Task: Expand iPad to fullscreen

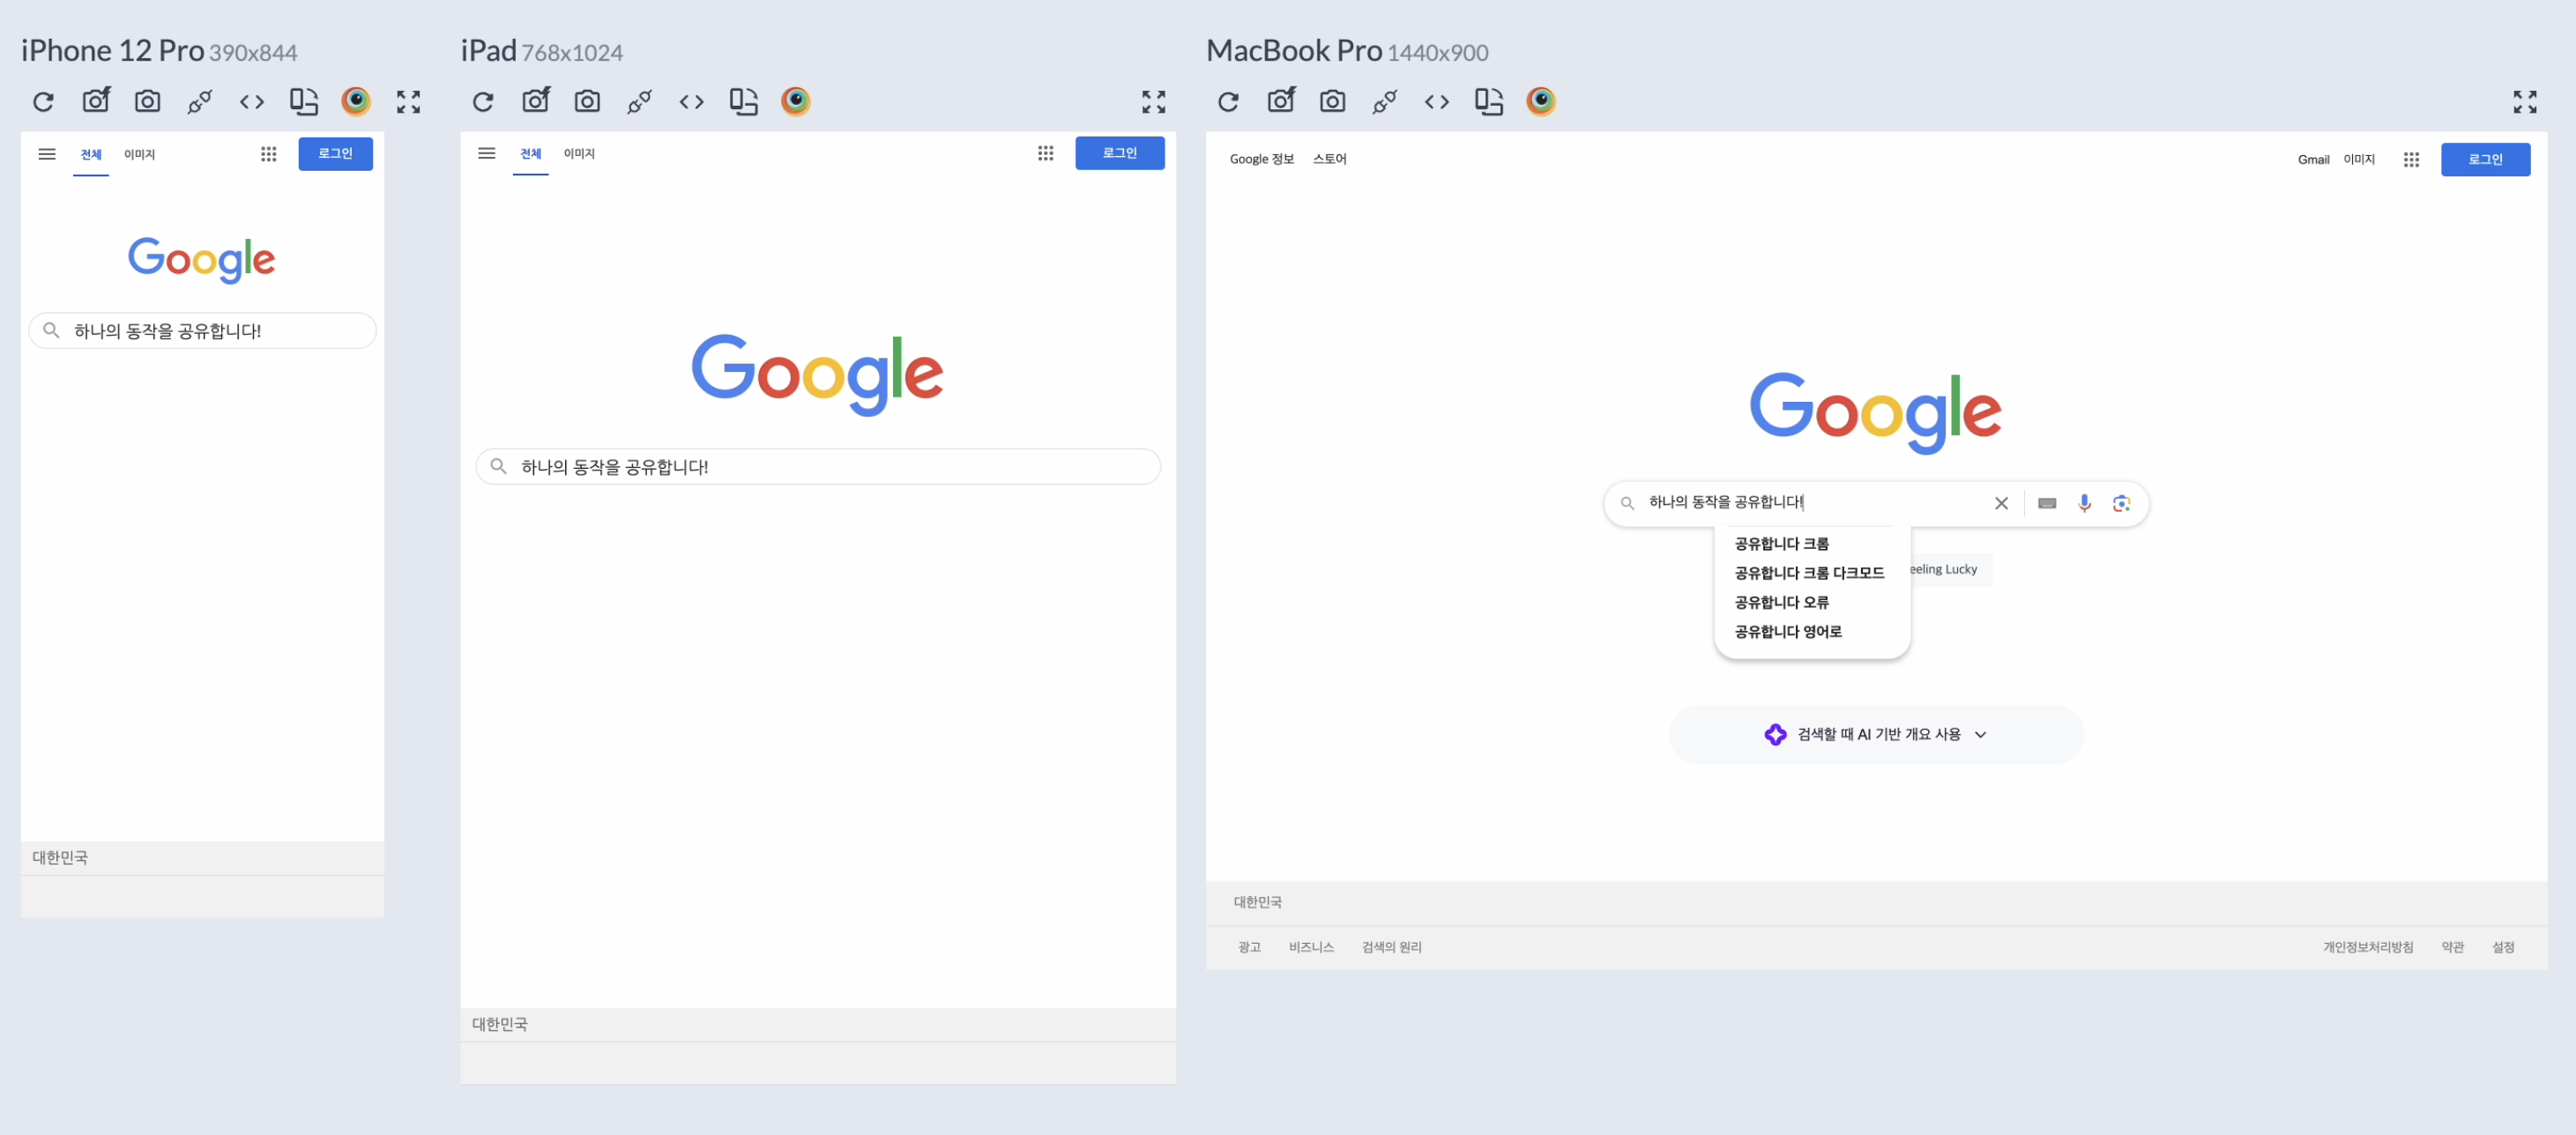Action: 1154,101
